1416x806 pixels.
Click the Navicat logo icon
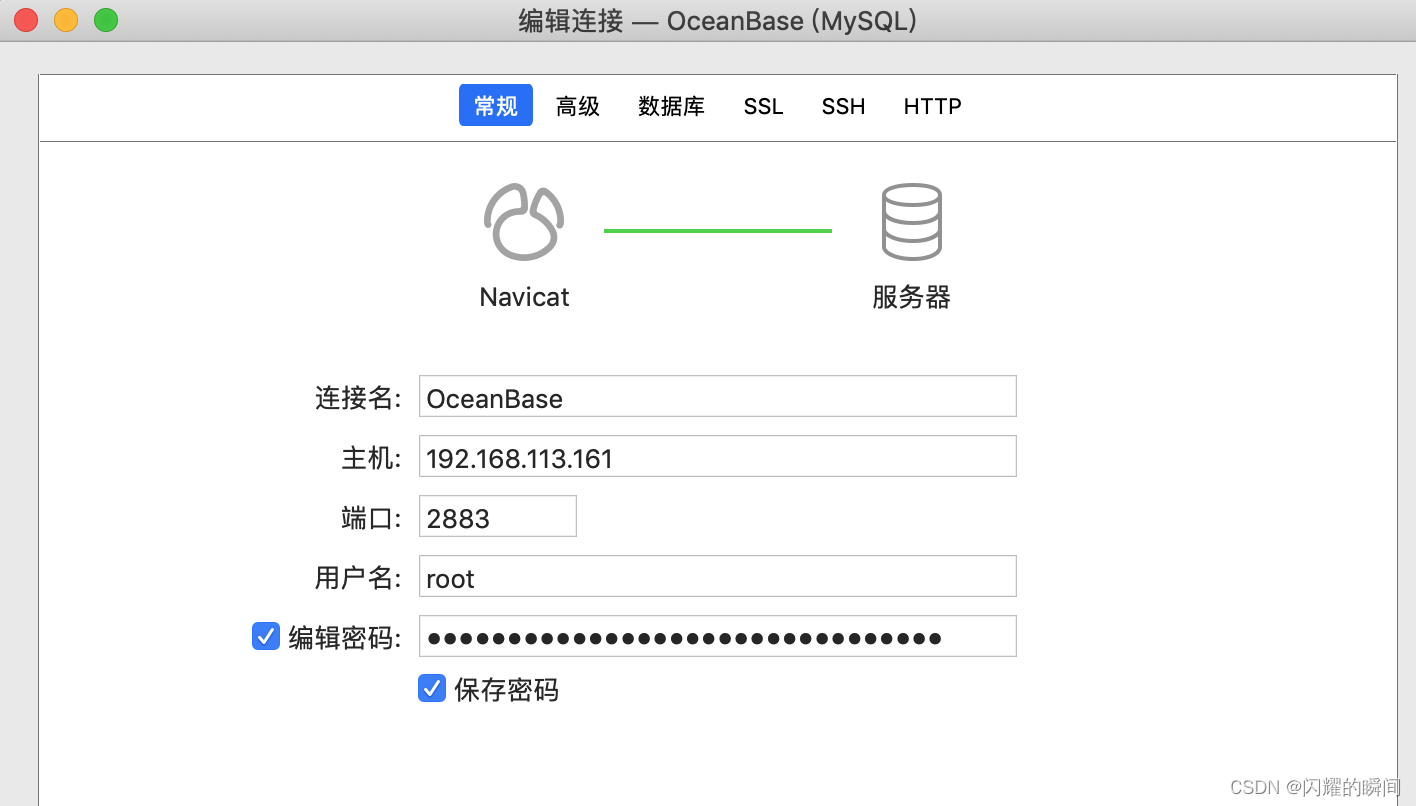[x=524, y=222]
